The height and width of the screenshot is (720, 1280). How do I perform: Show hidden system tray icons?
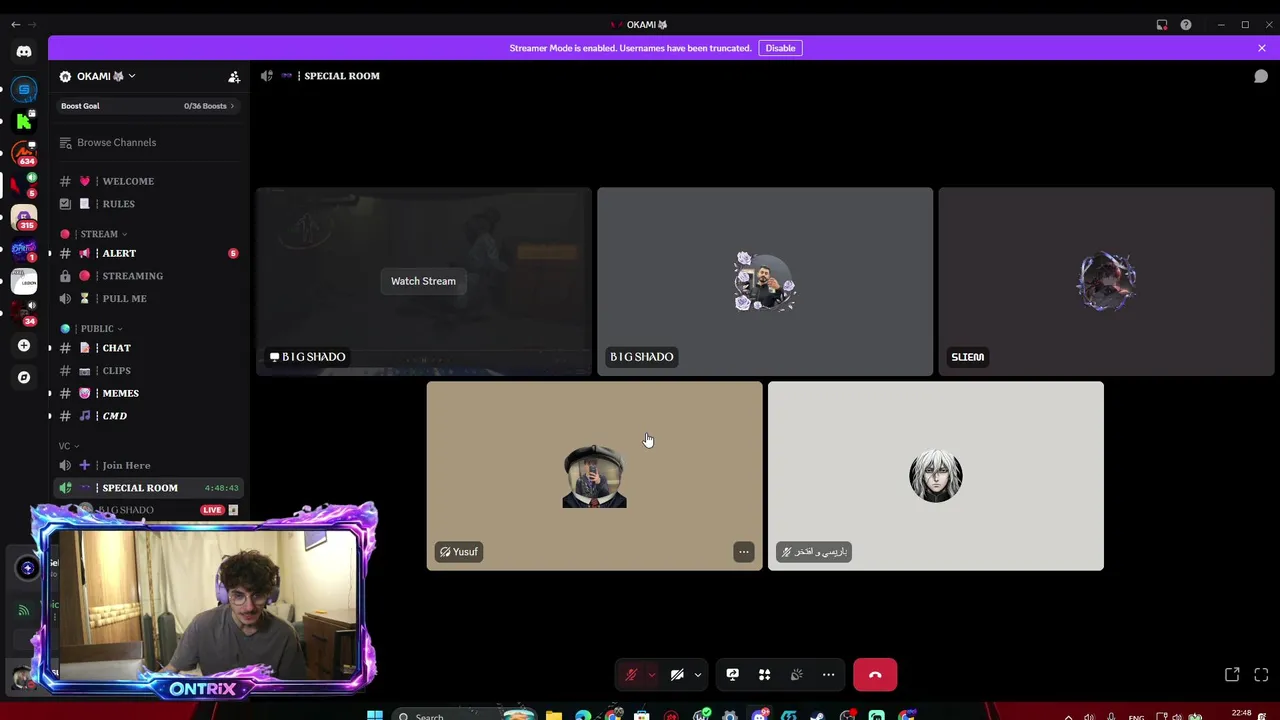click(1068, 716)
